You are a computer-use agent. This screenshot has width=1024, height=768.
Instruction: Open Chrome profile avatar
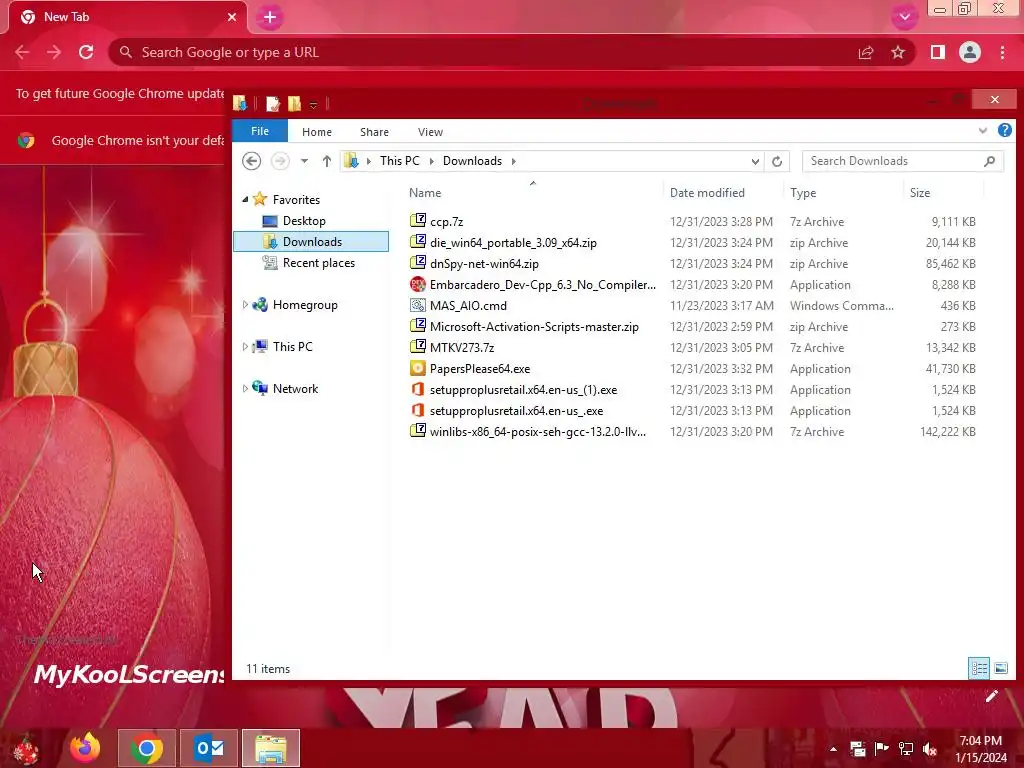tap(970, 52)
